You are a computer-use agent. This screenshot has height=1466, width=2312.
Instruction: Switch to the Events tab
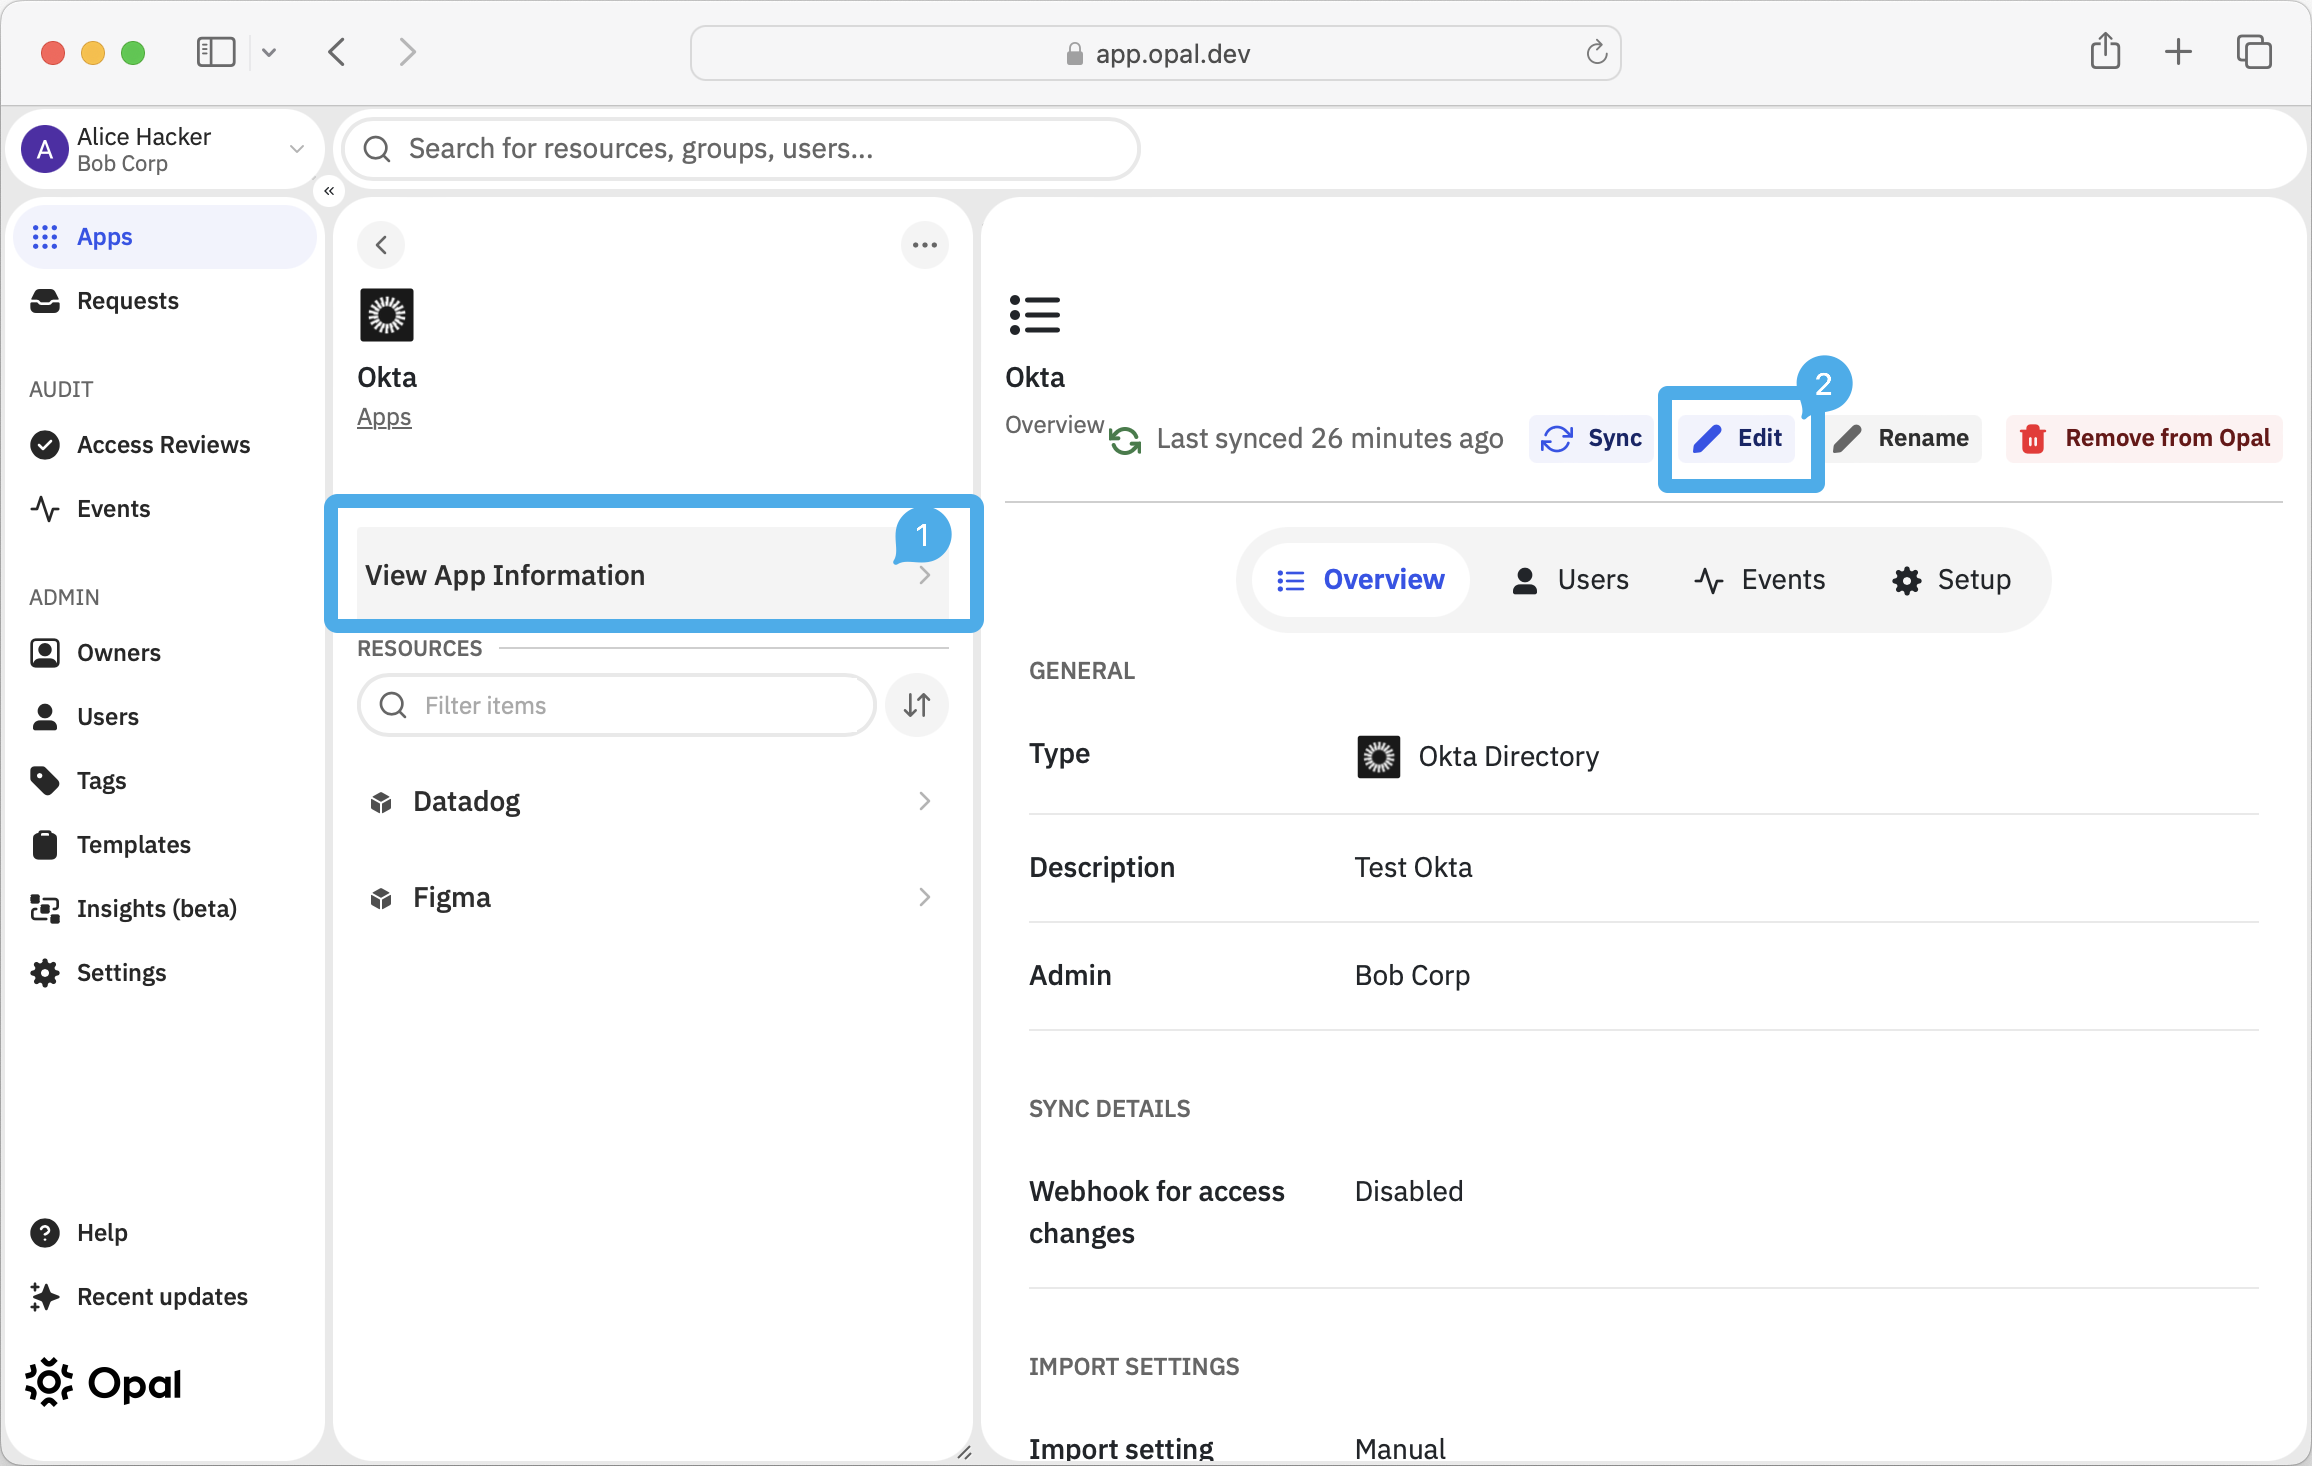click(1760, 580)
